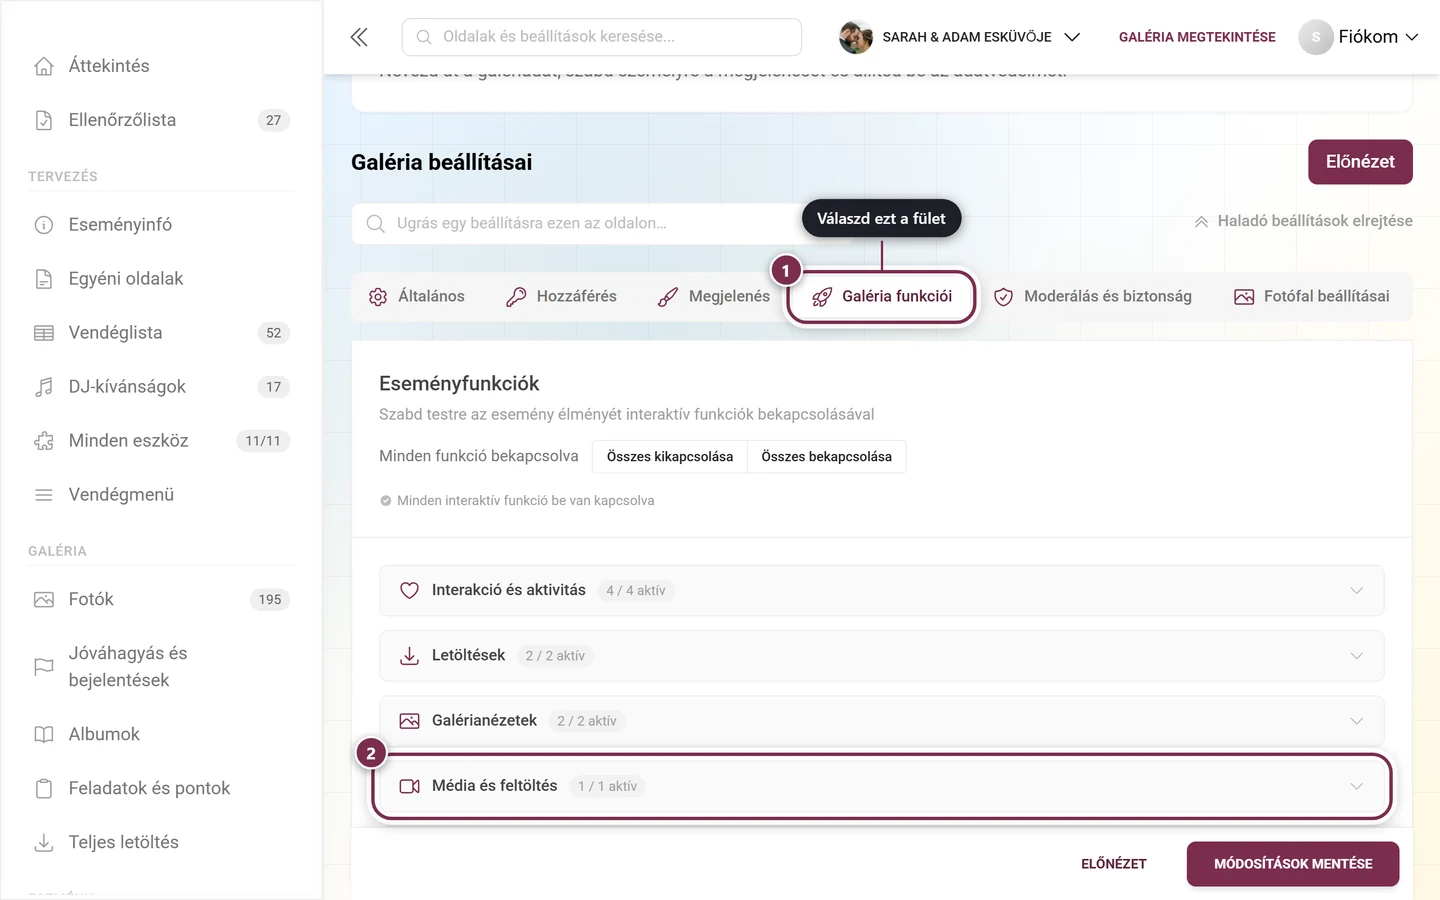The height and width of the screenshot is (900, 1440).
Task: Open Eseményinfó via its info icon
Action: 44,225
